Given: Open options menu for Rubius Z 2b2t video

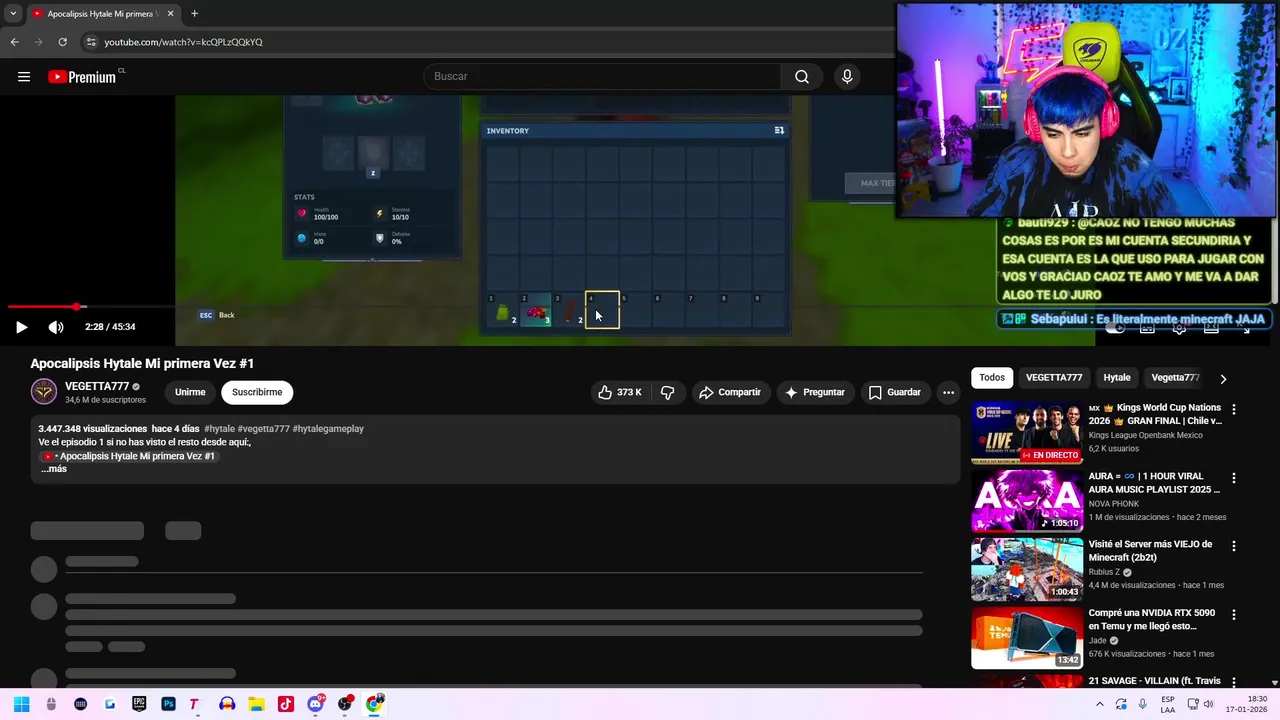Looking at the screenshot, I should (1234, 546).
